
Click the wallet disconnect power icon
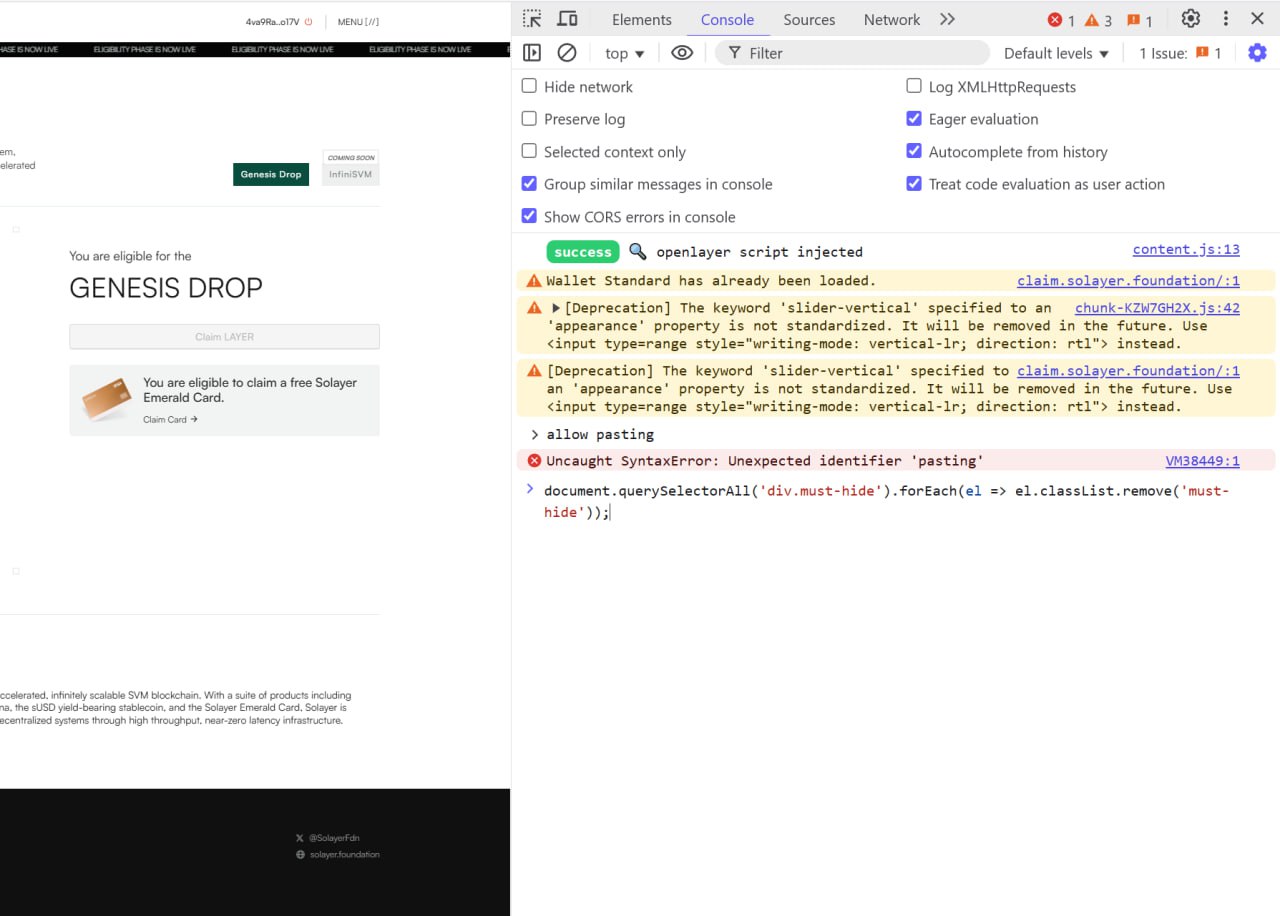click(x=309, y=22)
